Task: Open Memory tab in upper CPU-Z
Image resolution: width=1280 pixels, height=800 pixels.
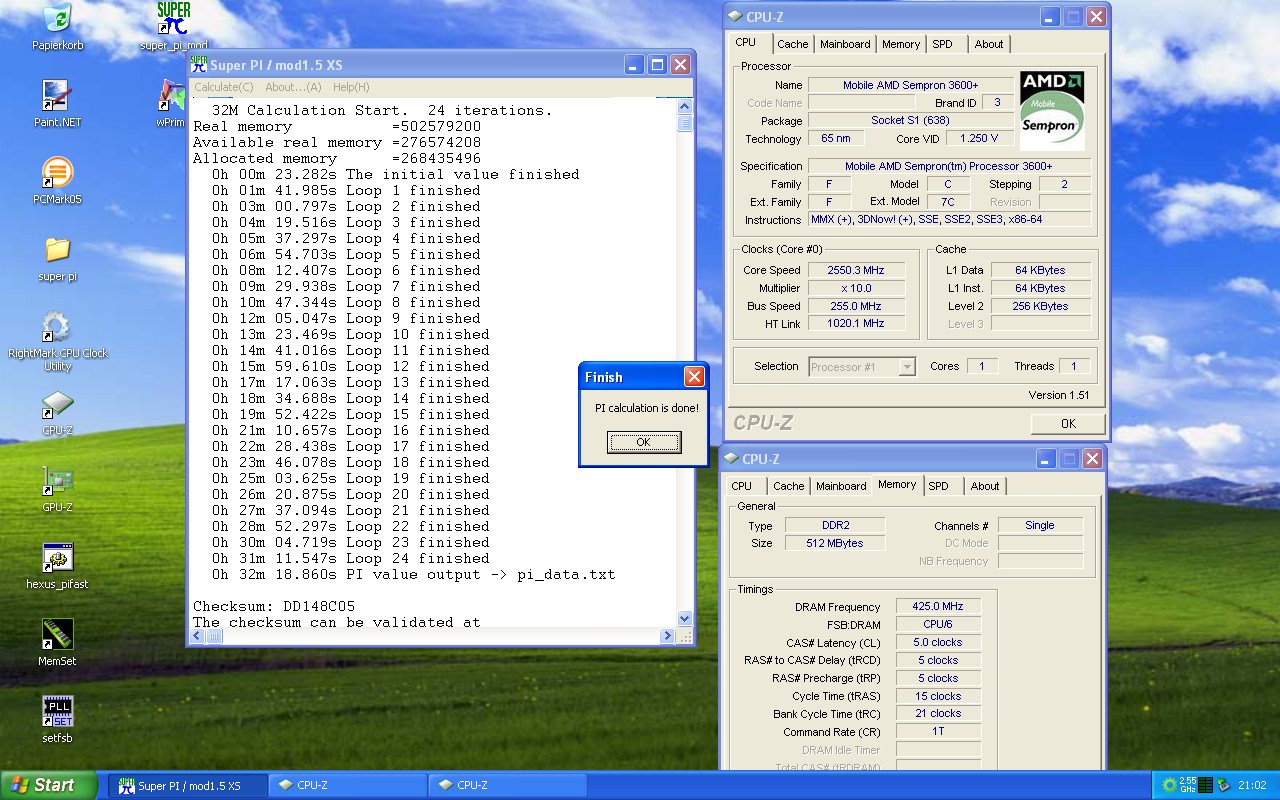Action: [901, 44]
